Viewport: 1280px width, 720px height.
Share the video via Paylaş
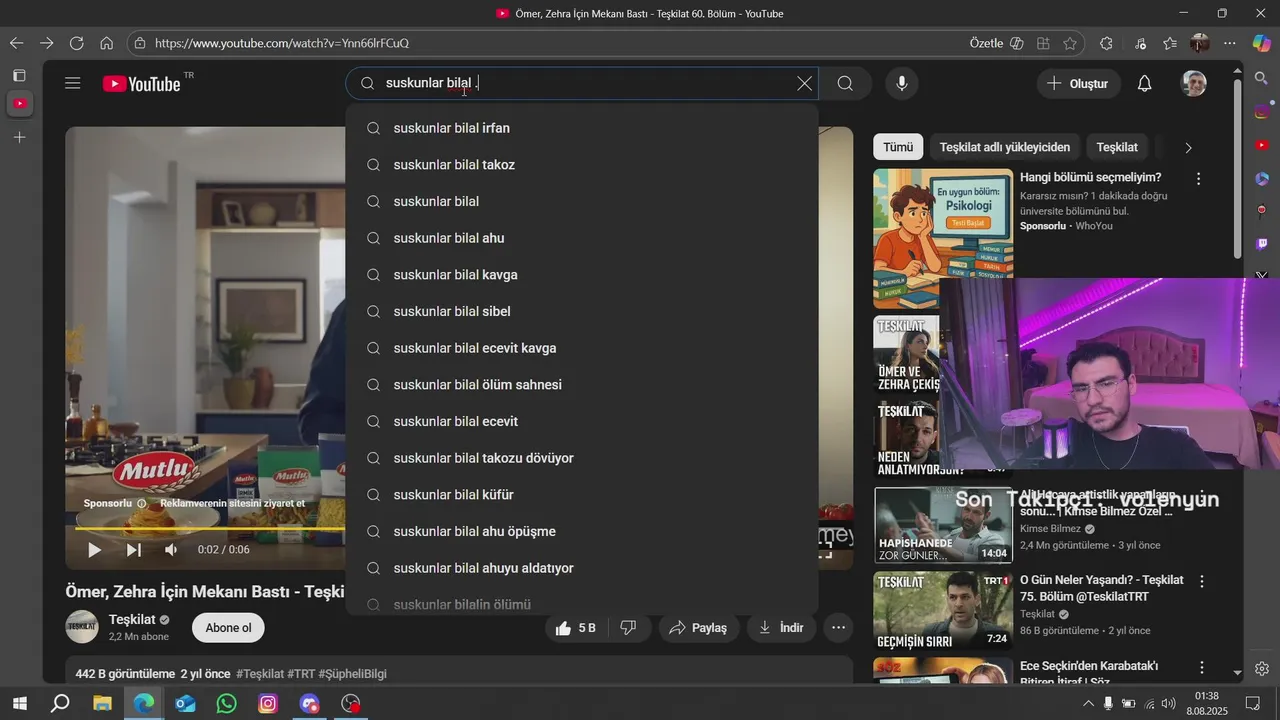click(698, 628)
